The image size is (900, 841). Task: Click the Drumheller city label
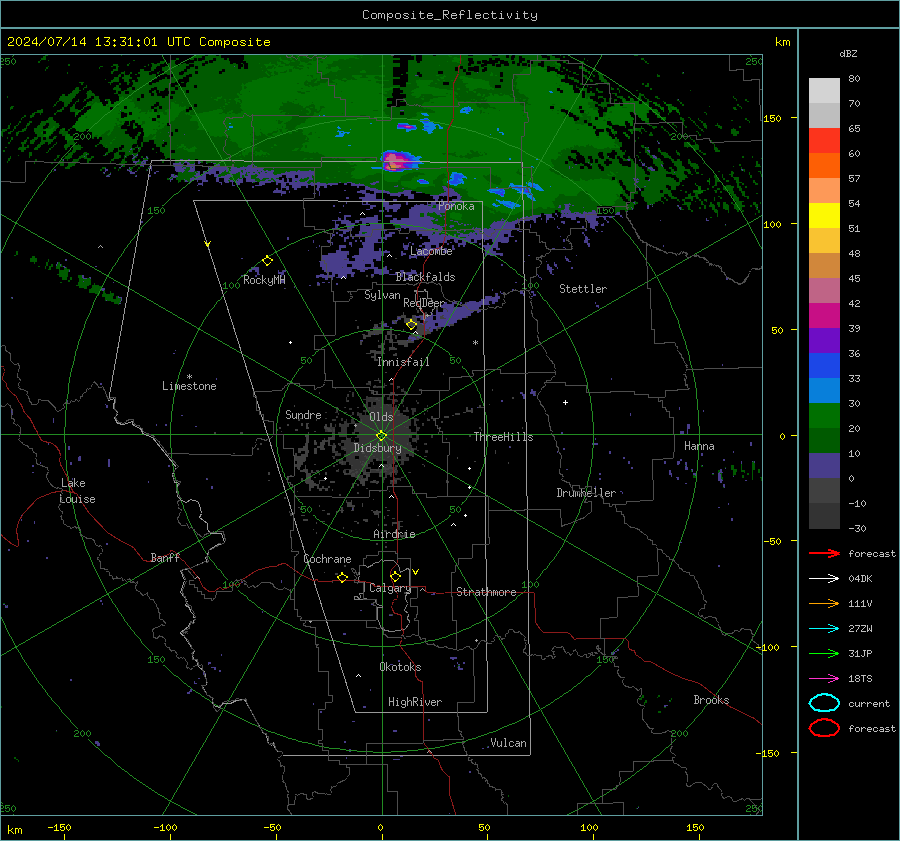586,493
